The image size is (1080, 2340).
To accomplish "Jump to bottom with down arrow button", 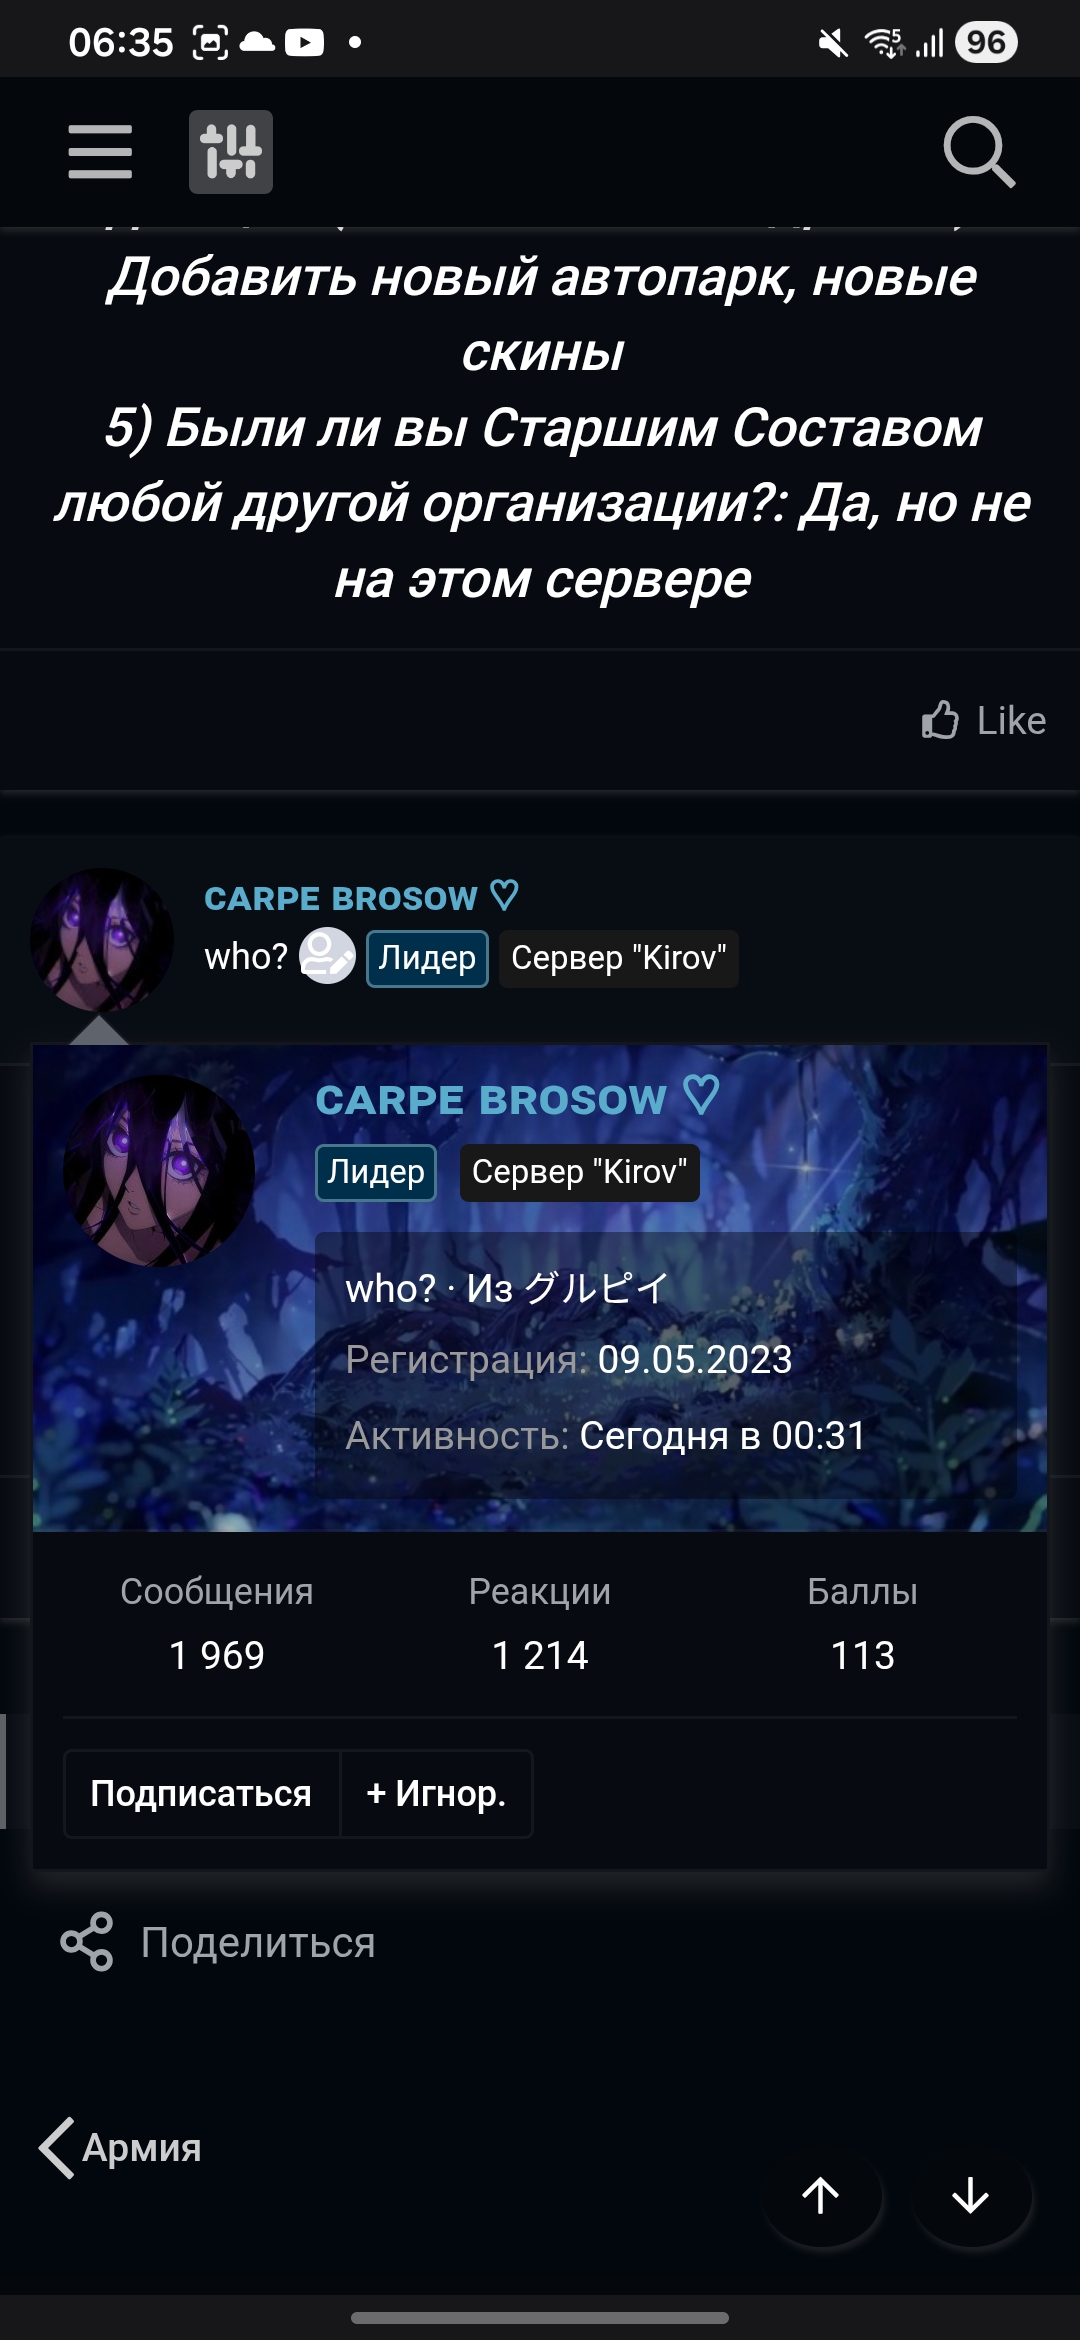I will click(970, 2196).
